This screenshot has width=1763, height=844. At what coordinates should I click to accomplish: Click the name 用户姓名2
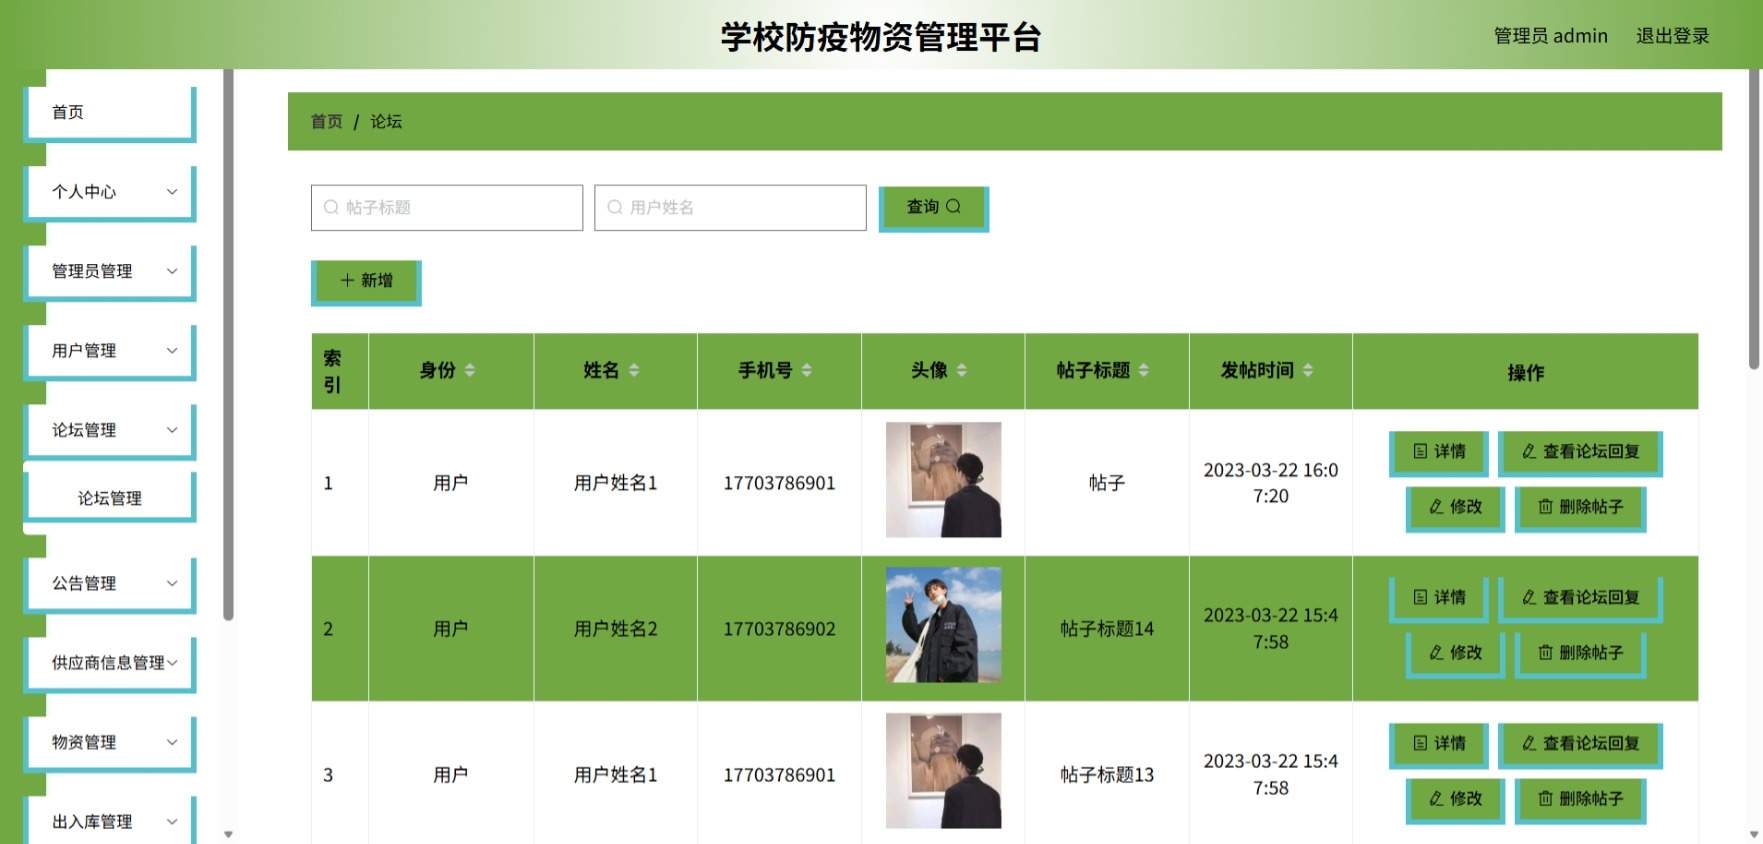[615, 629]
